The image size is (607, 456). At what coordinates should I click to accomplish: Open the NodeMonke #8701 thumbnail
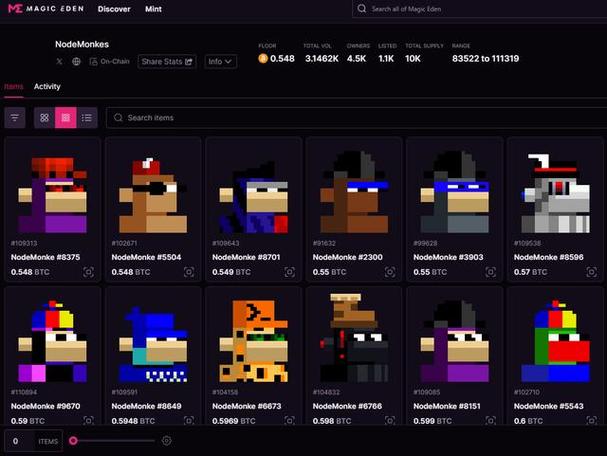coord(254,194)
